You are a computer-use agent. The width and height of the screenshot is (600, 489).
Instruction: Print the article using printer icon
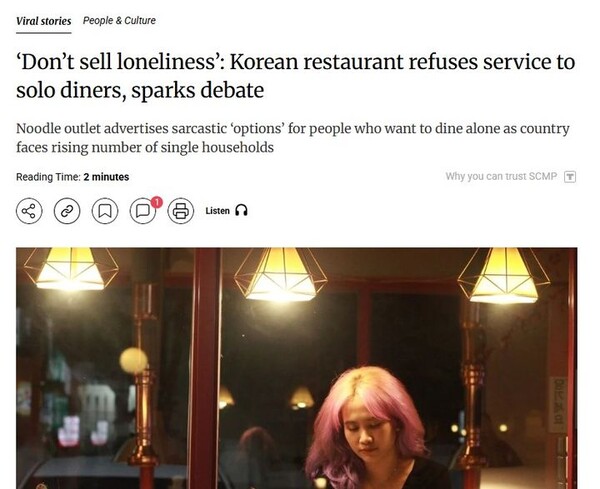pyautogui.click(x=181, y=211)
